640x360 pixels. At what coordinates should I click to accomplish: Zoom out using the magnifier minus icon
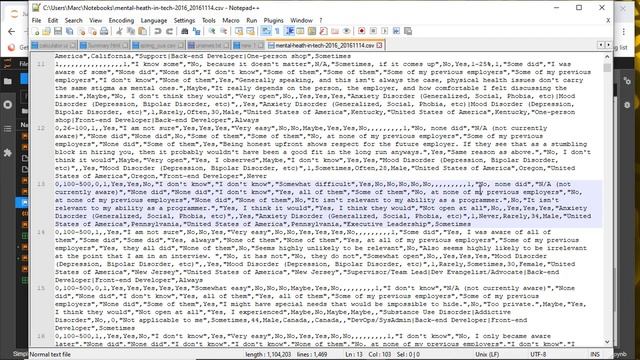[x=223, y=31]
